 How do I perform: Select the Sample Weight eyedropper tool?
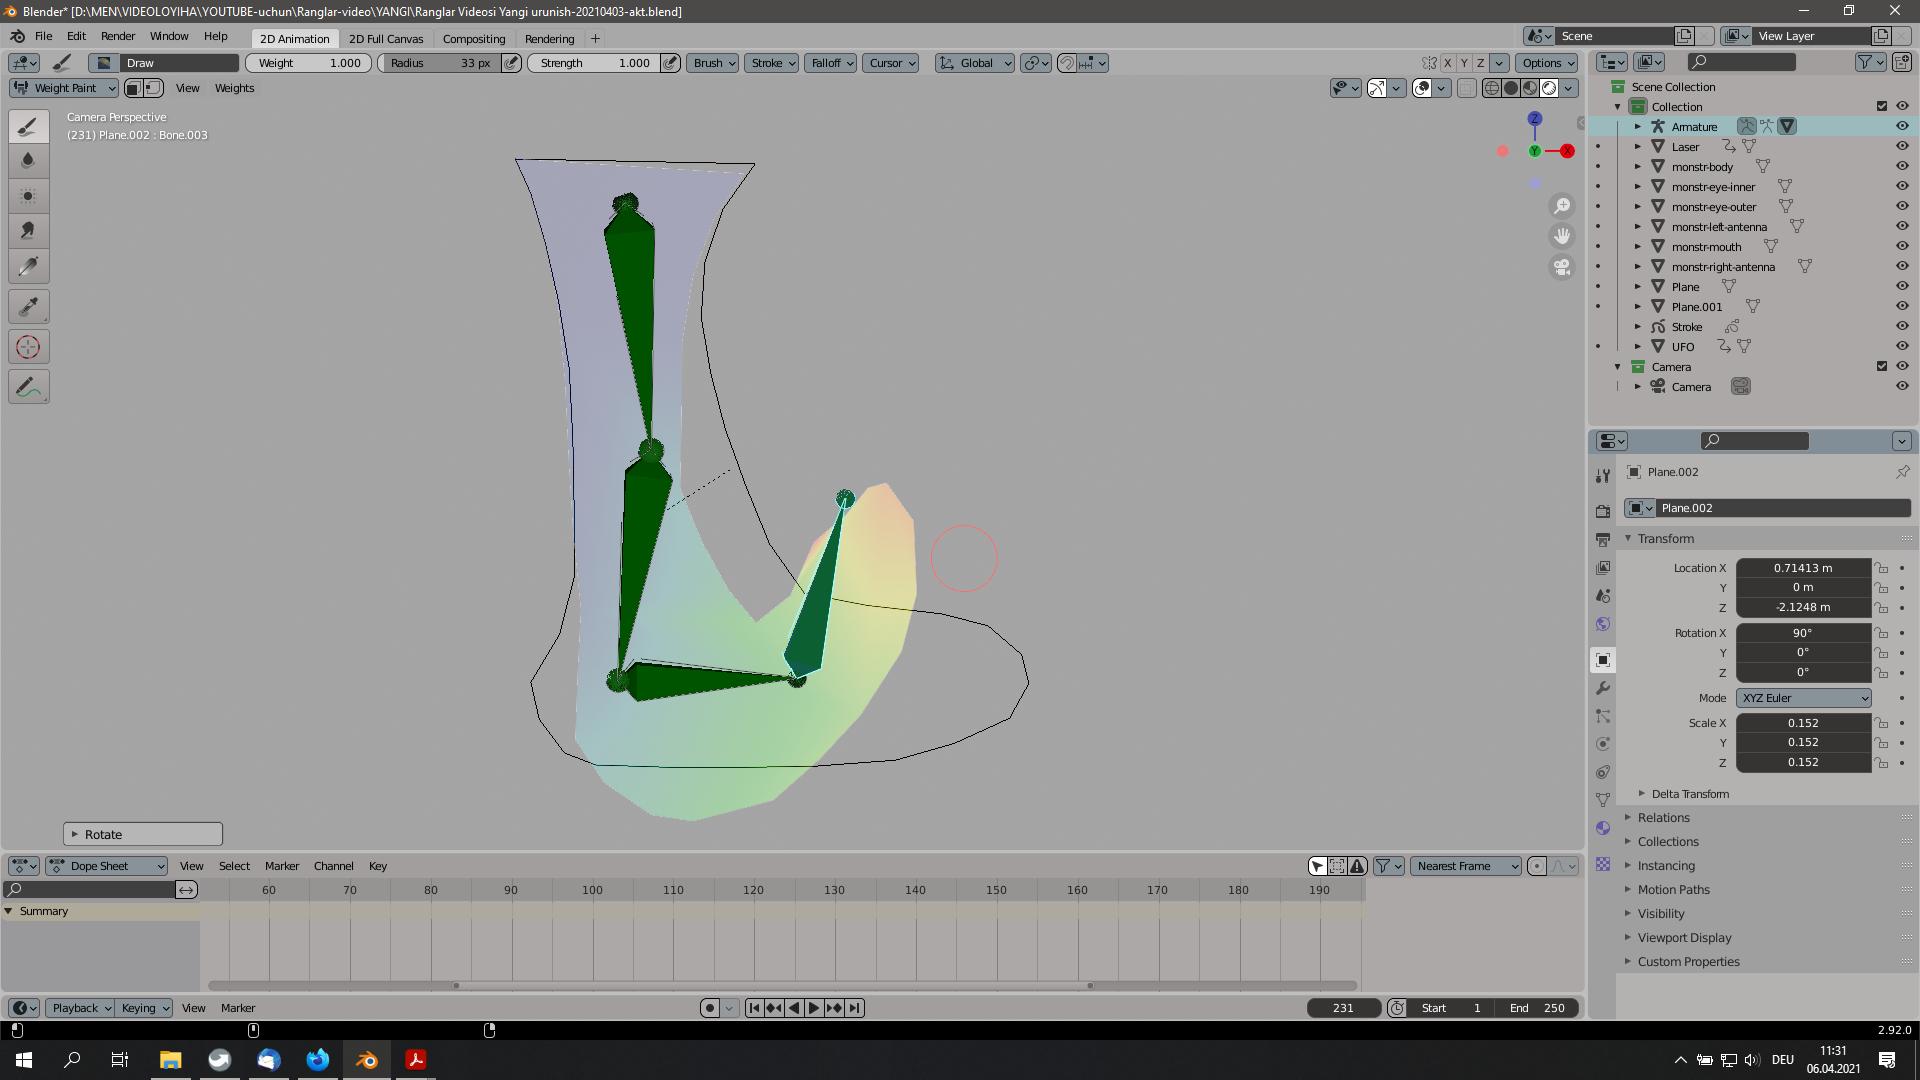point(28,307)
